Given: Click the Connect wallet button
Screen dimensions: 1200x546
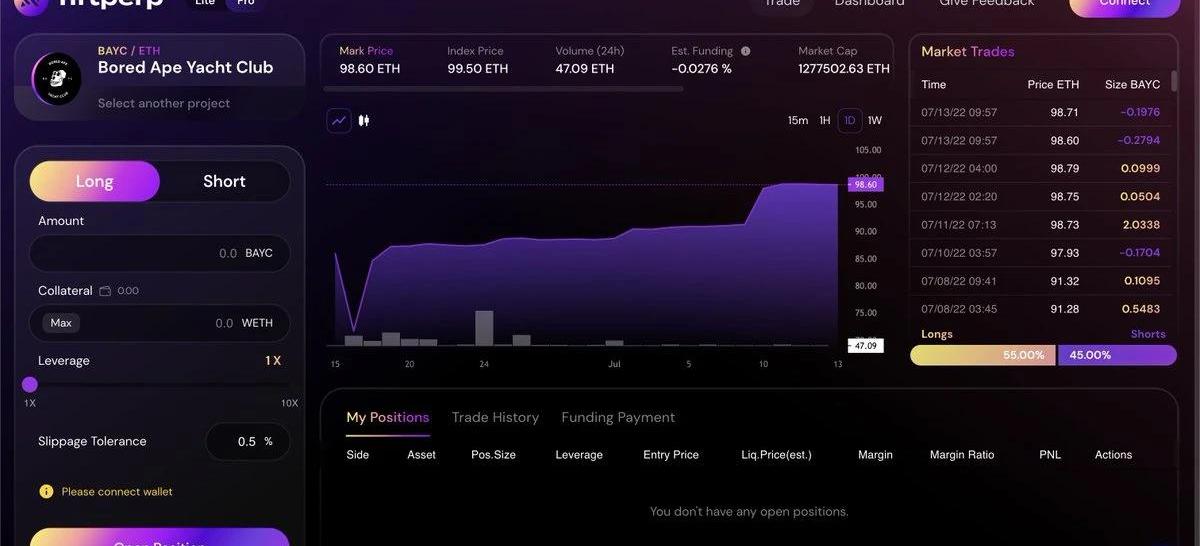Looking at the screenshot, I should click(1125, 5).
